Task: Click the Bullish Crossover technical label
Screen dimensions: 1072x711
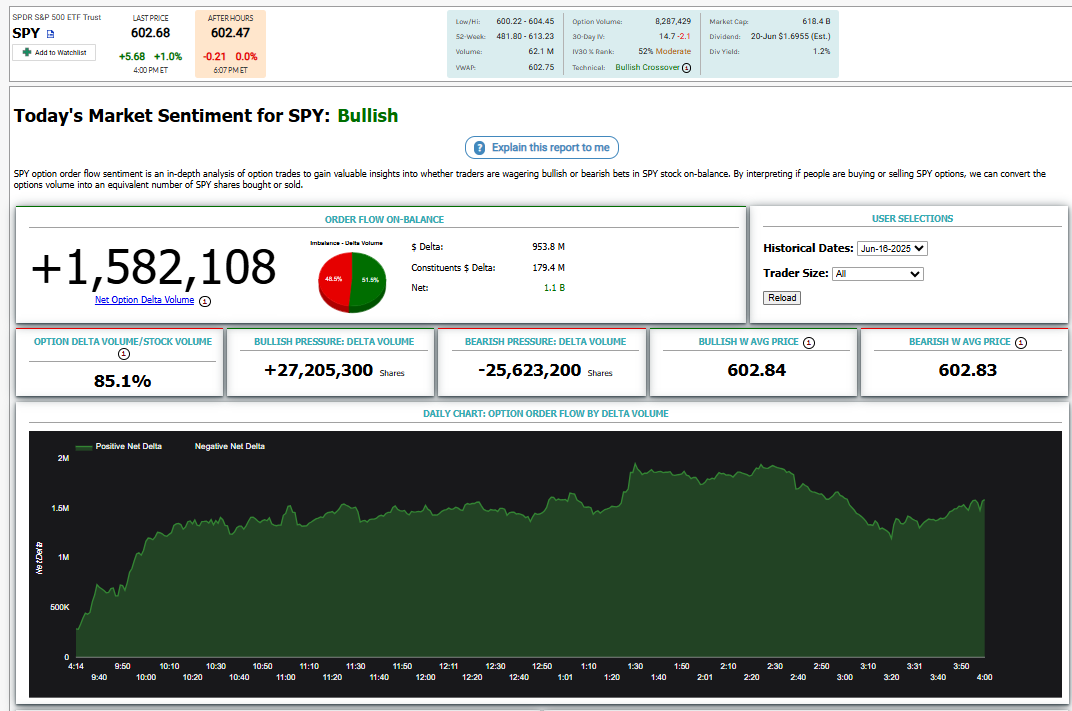Action: tap(647, 67)
